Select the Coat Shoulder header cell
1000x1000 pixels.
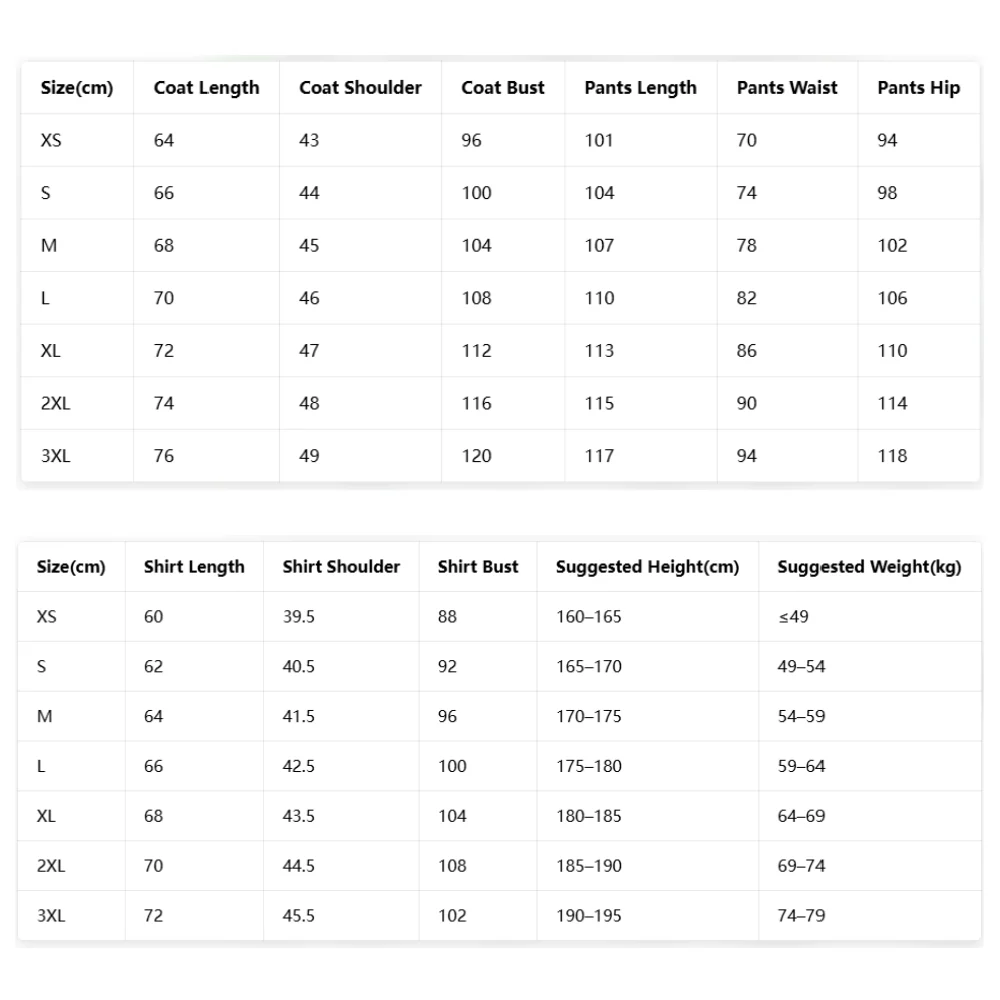coord(360,88)
